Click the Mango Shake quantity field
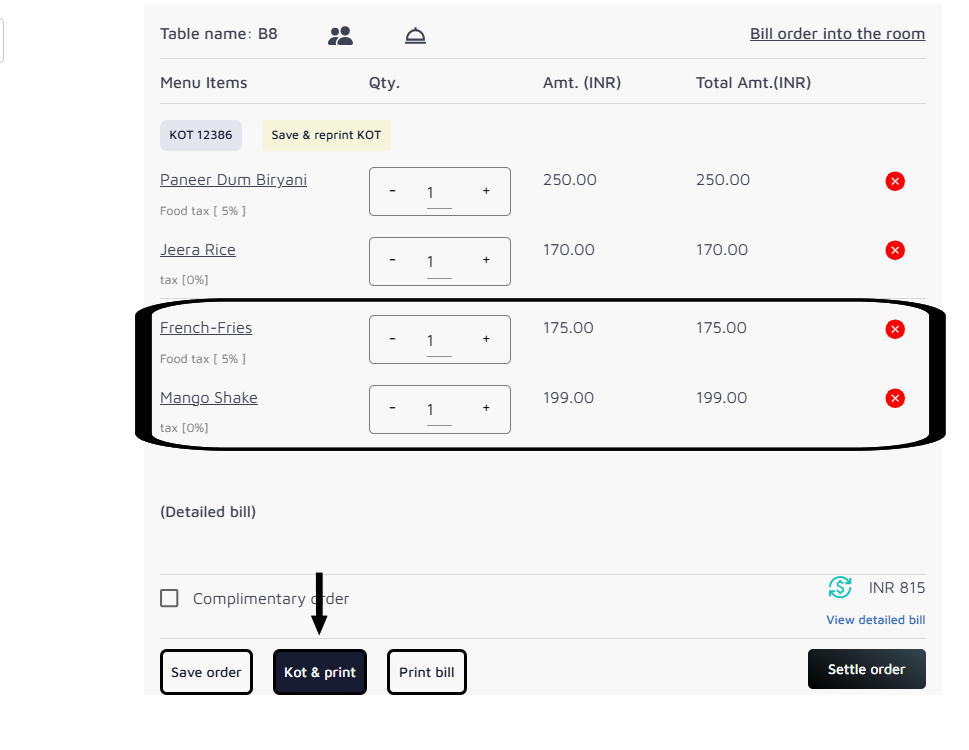This screenshot has height=750, width=969. point(438,410)
